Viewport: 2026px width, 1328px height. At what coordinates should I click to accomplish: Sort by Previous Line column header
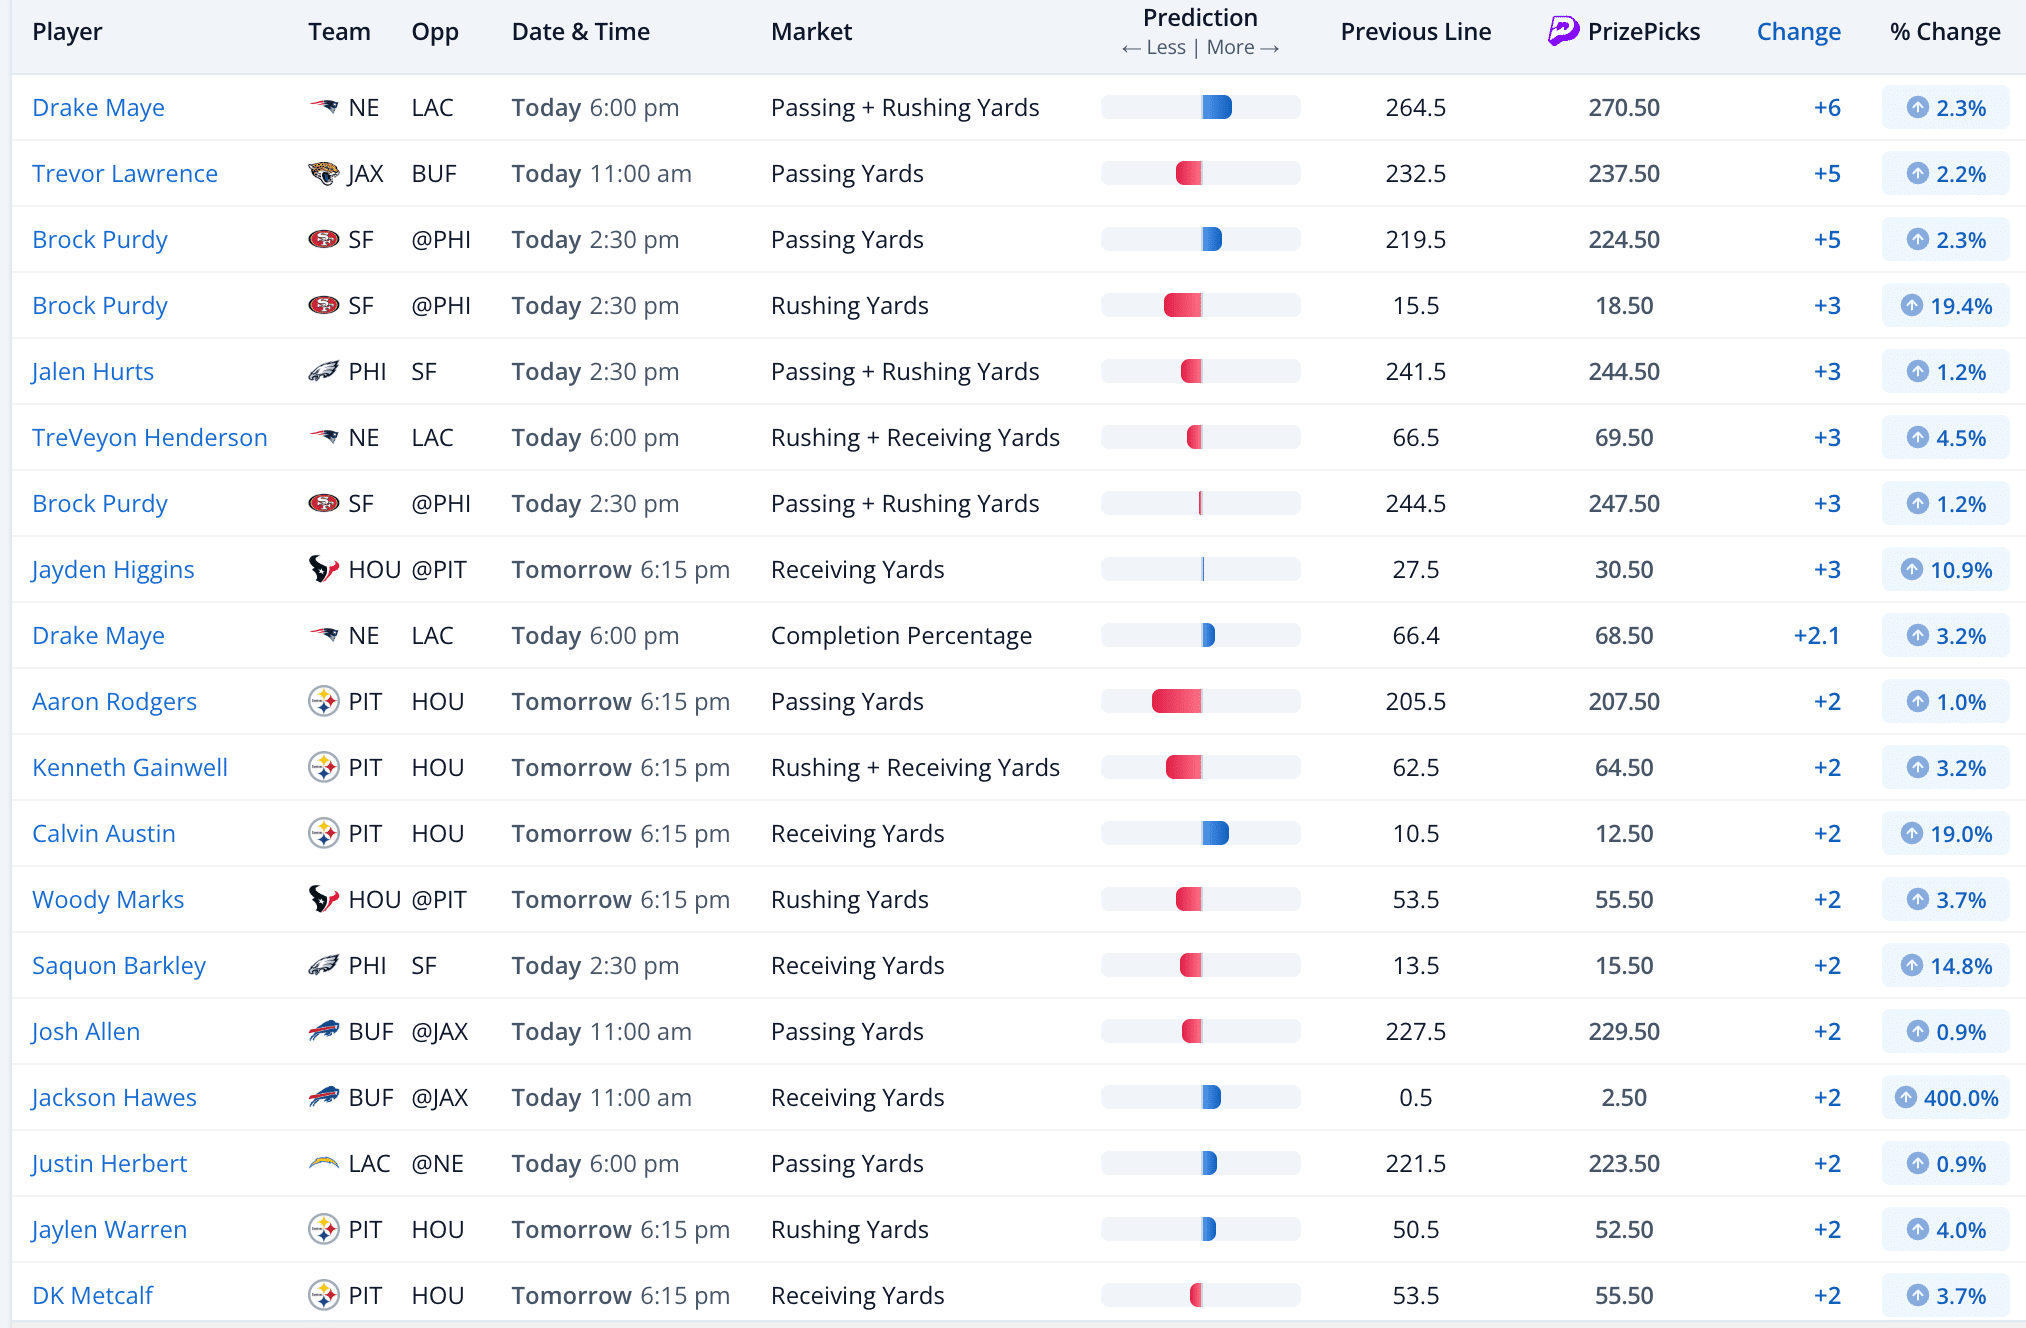pos(1415,32)
